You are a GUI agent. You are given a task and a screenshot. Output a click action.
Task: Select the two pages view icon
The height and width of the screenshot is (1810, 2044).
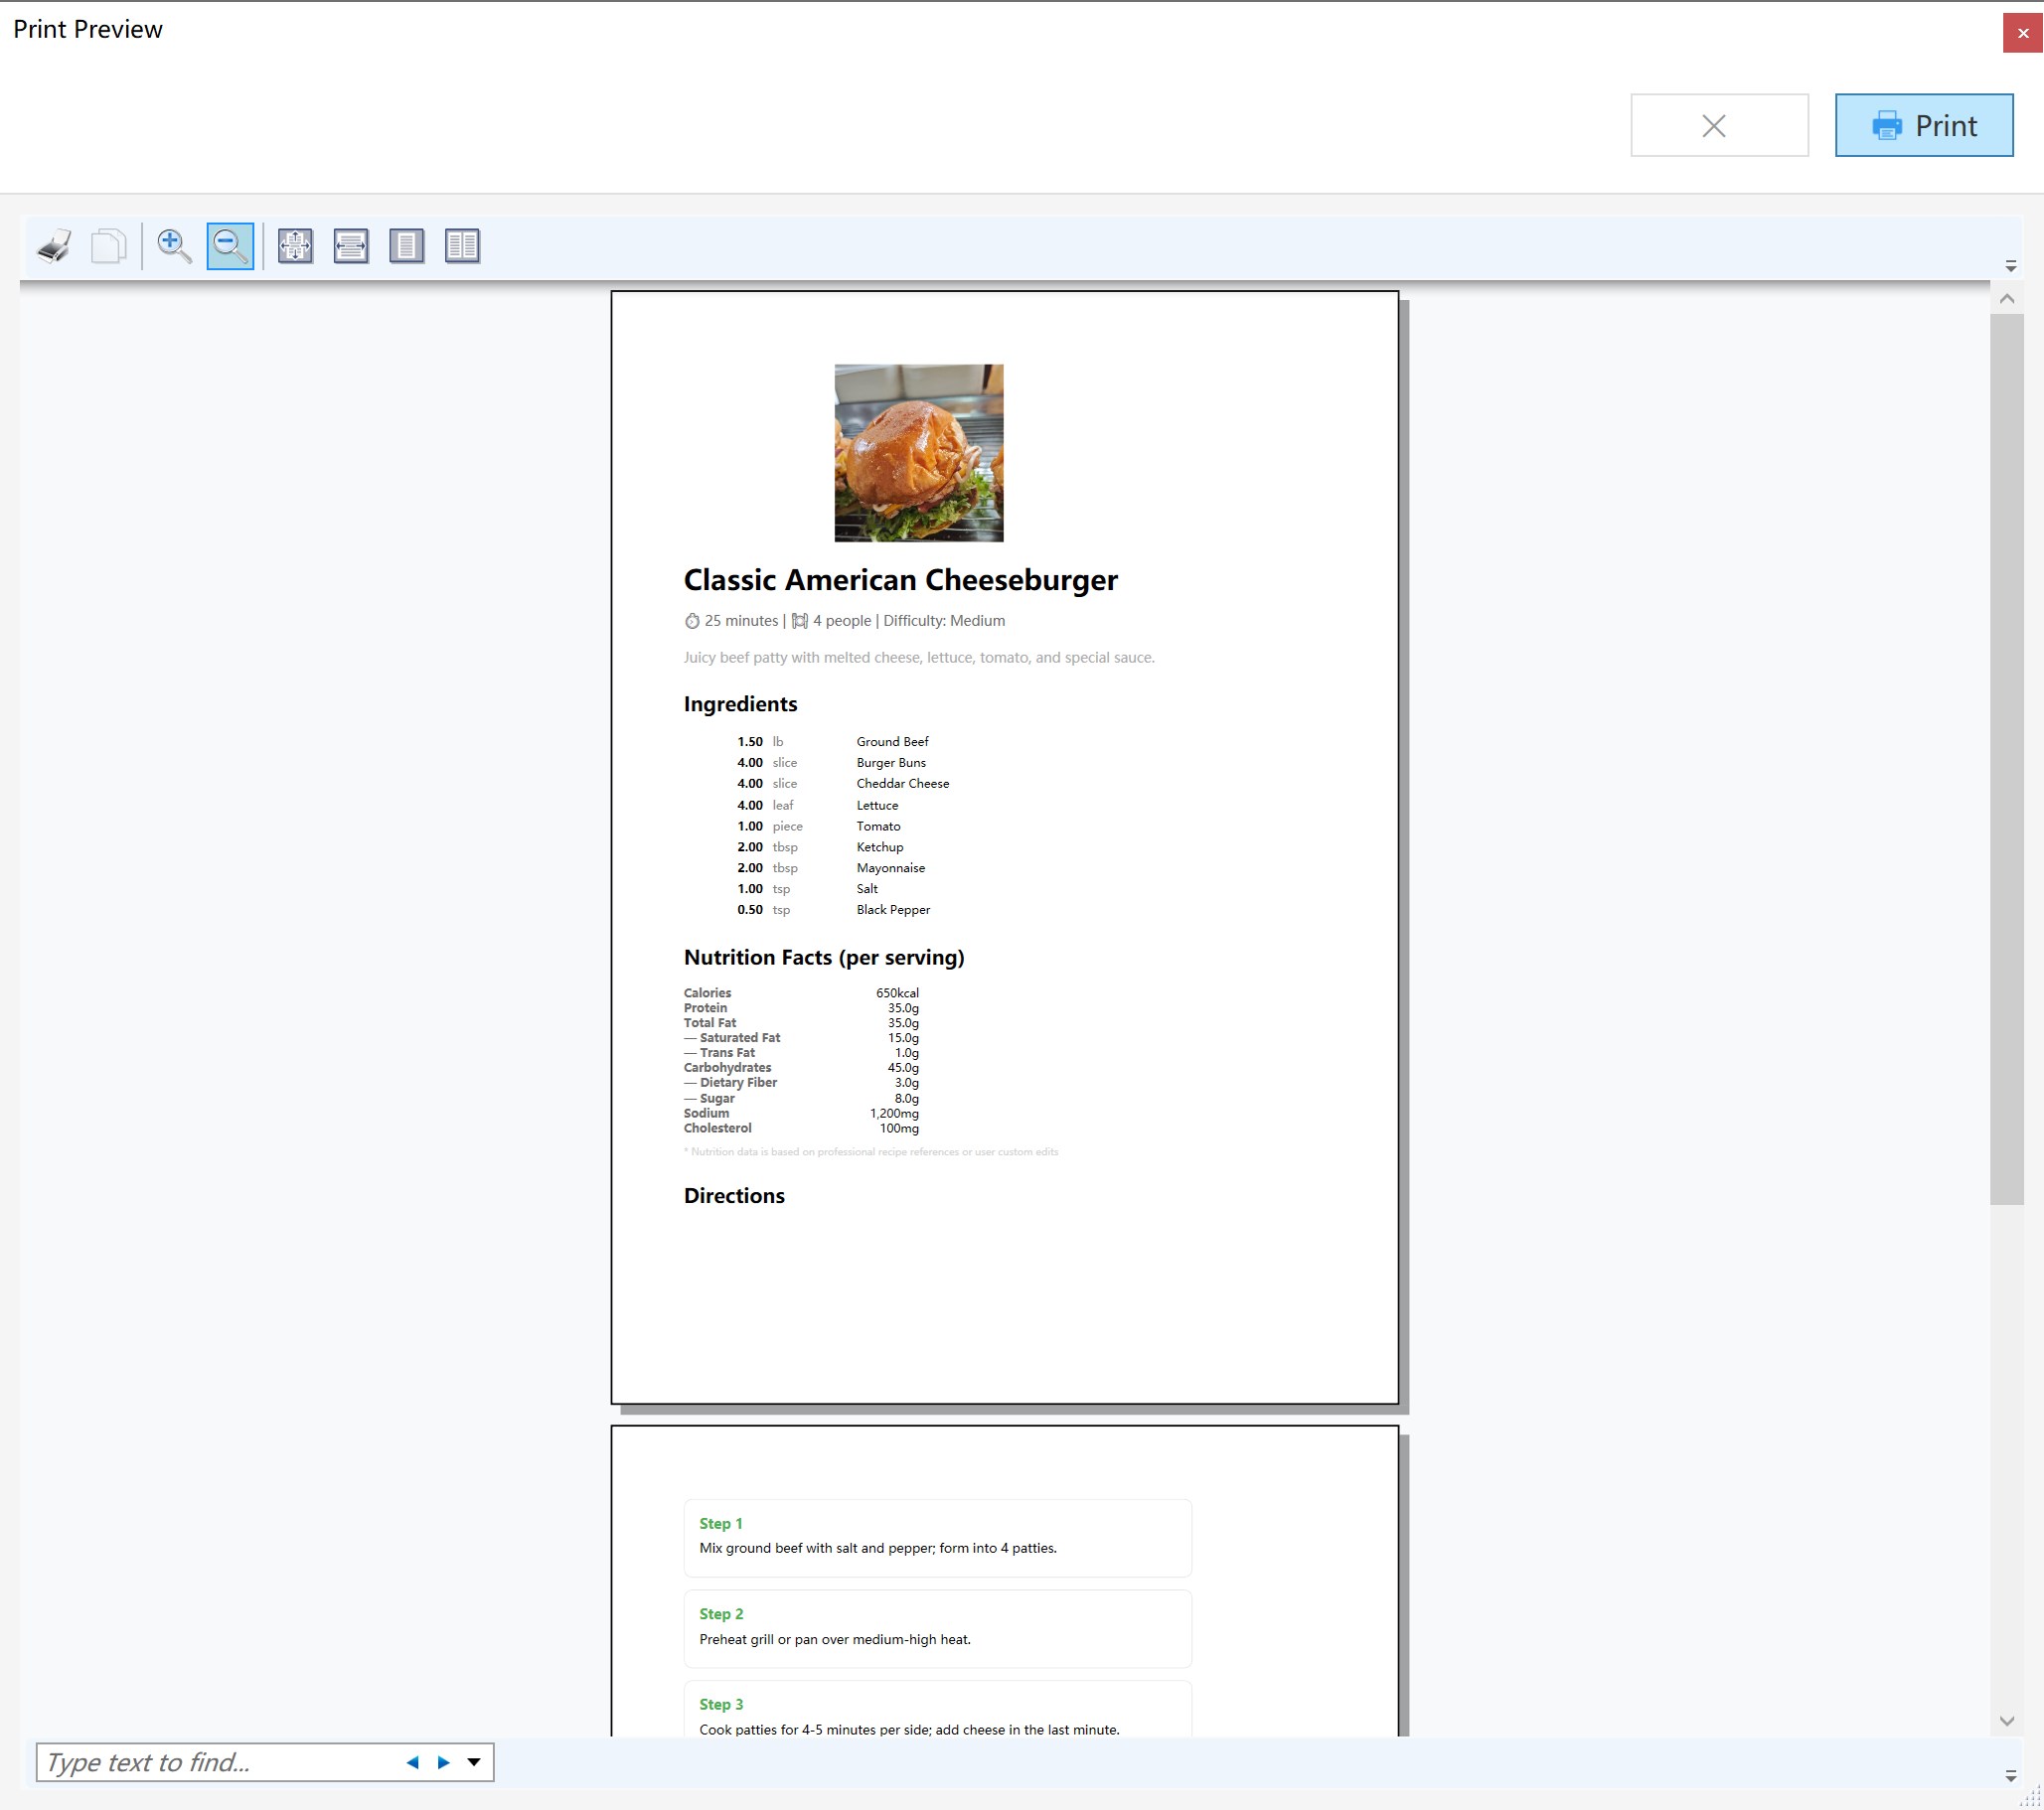(462, 246)
